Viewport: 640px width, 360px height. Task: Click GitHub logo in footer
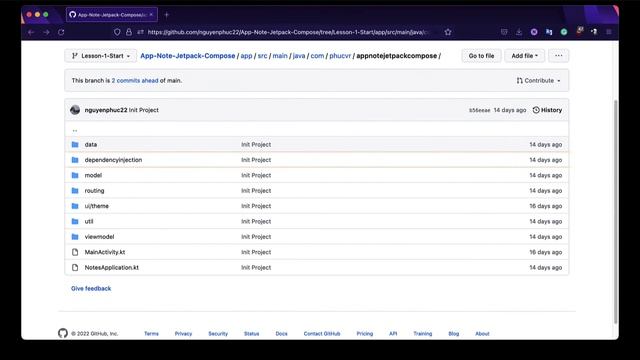62,333
